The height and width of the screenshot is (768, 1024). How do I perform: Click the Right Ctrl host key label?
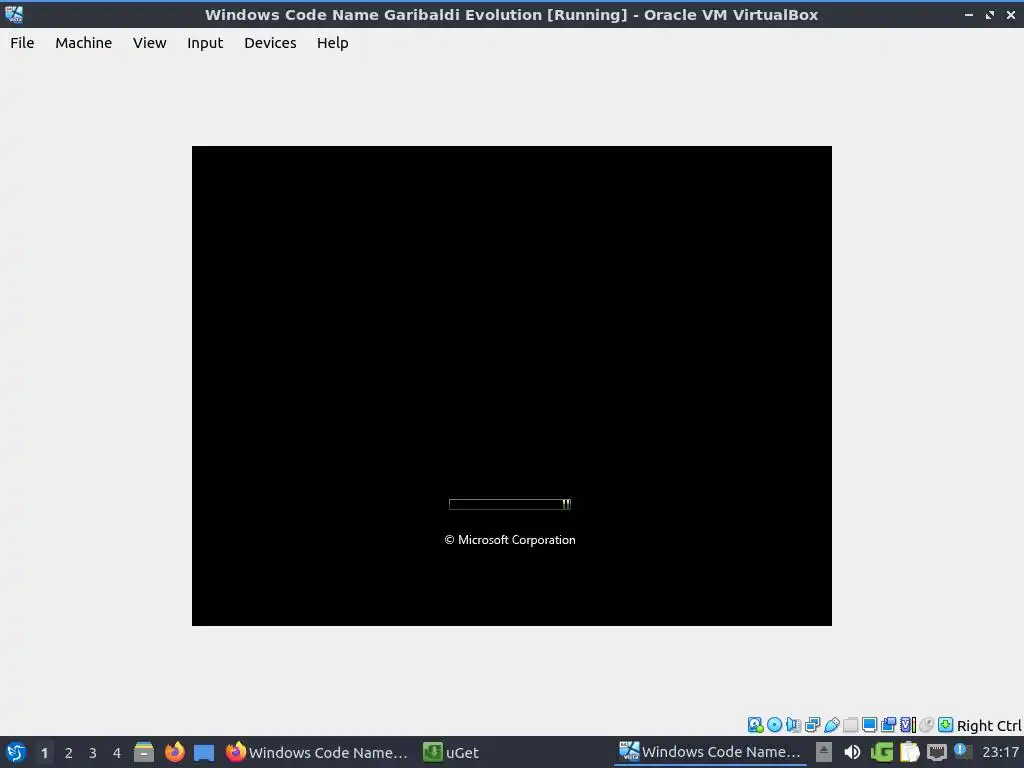pos(989,726)
